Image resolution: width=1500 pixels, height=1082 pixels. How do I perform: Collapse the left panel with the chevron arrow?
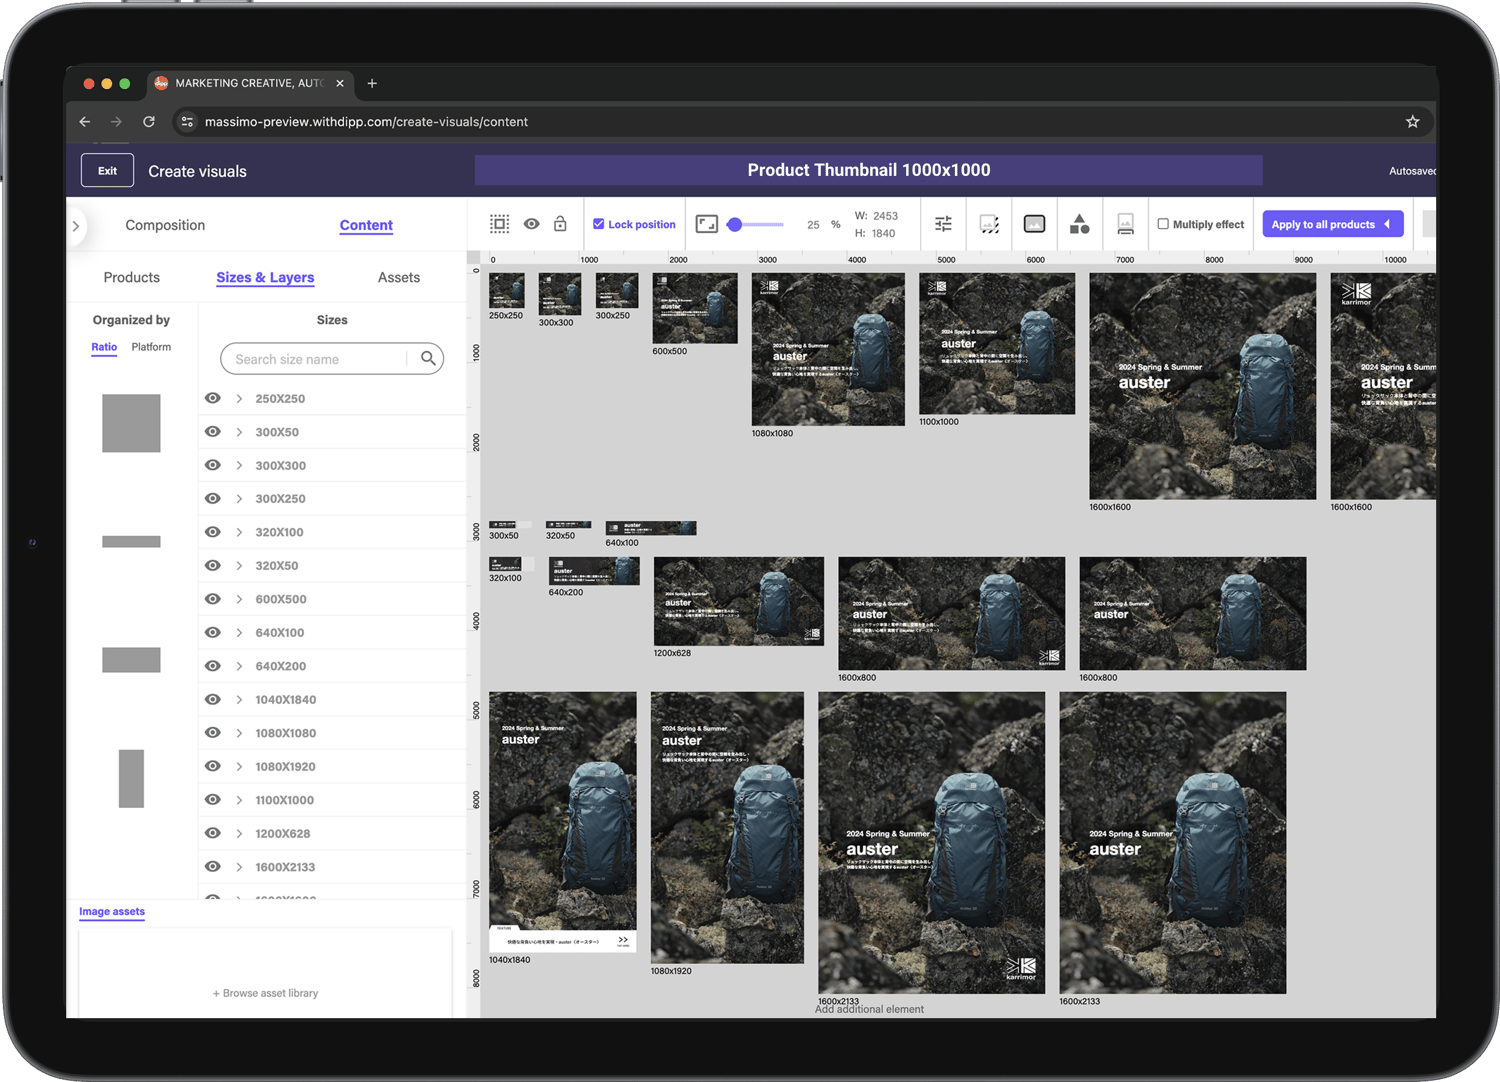coord(77,226)
